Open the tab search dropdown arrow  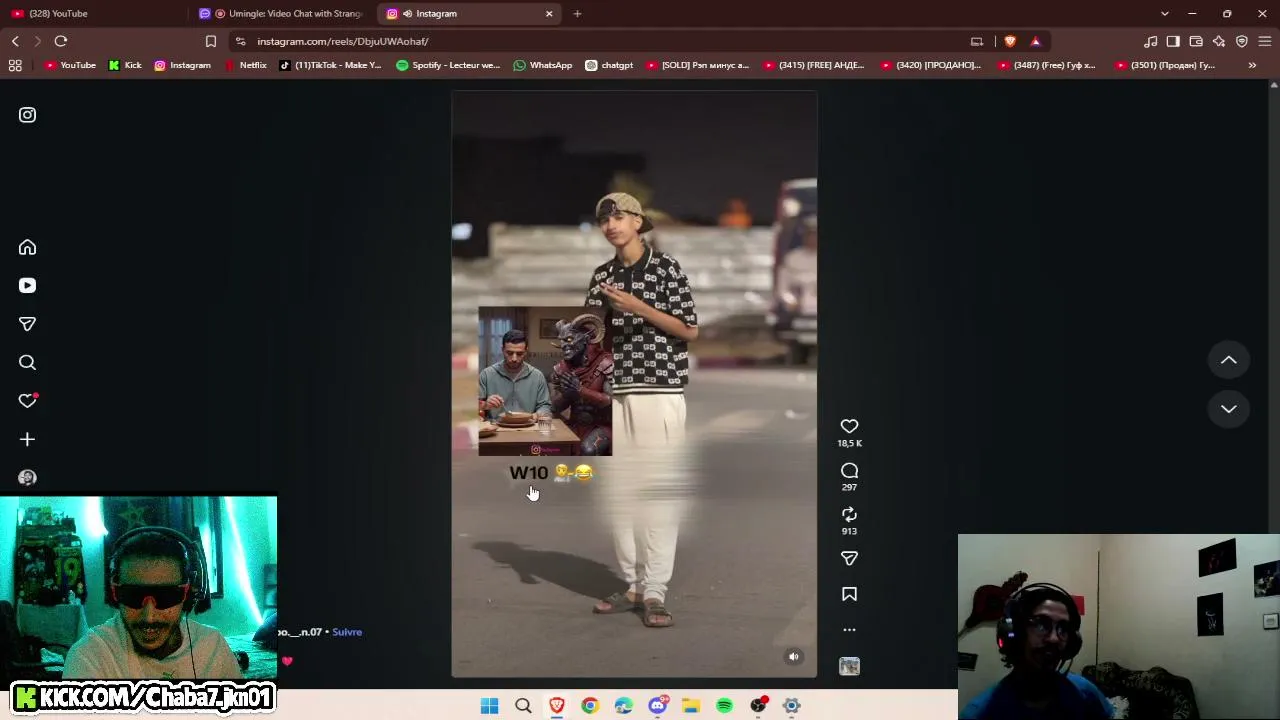[1164, 14]
